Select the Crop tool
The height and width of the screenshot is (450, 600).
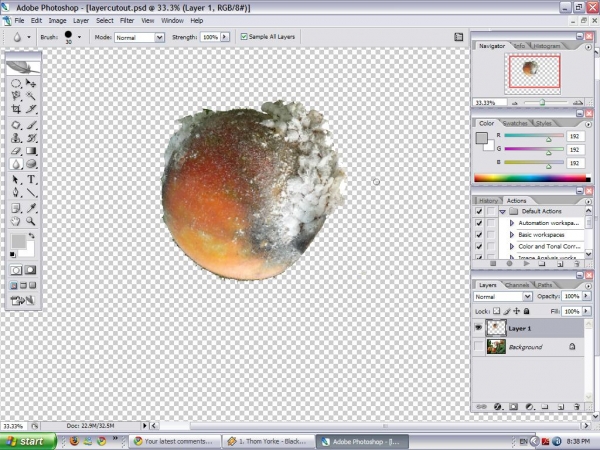click(x=16, y=109)
